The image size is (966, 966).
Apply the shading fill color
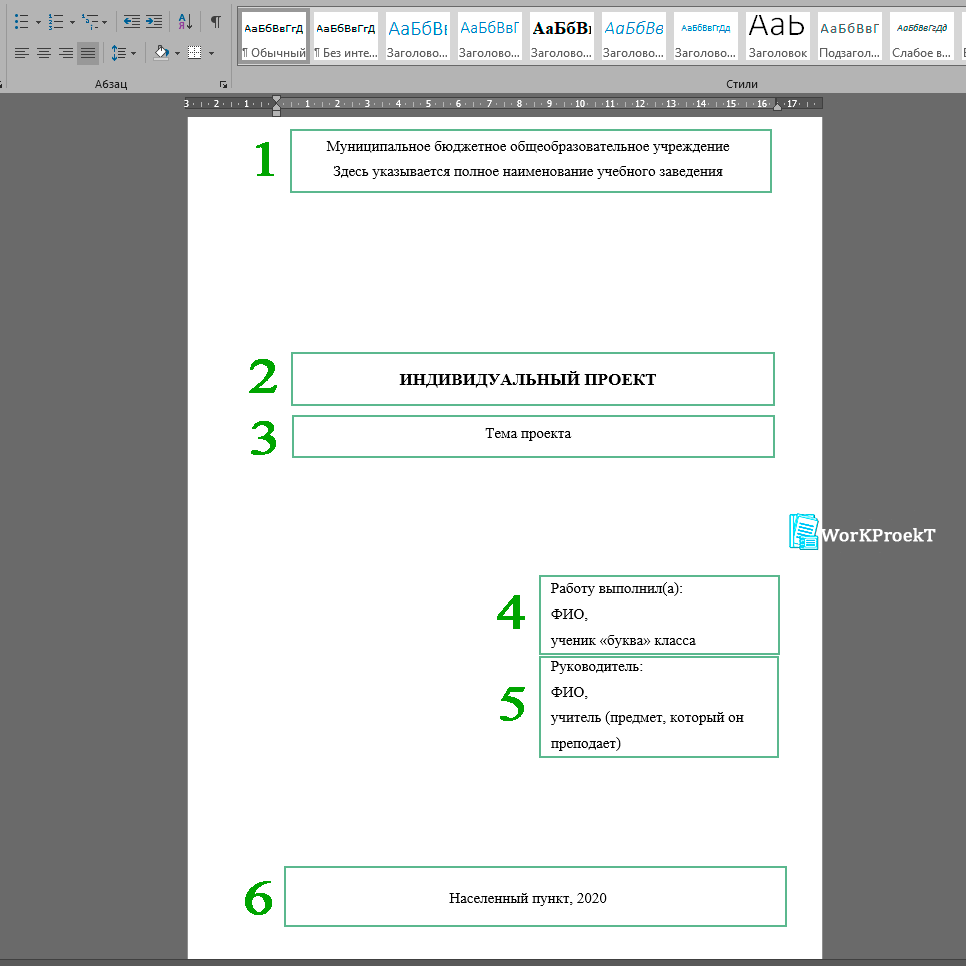pyautogui.click(x=161, y=52)
